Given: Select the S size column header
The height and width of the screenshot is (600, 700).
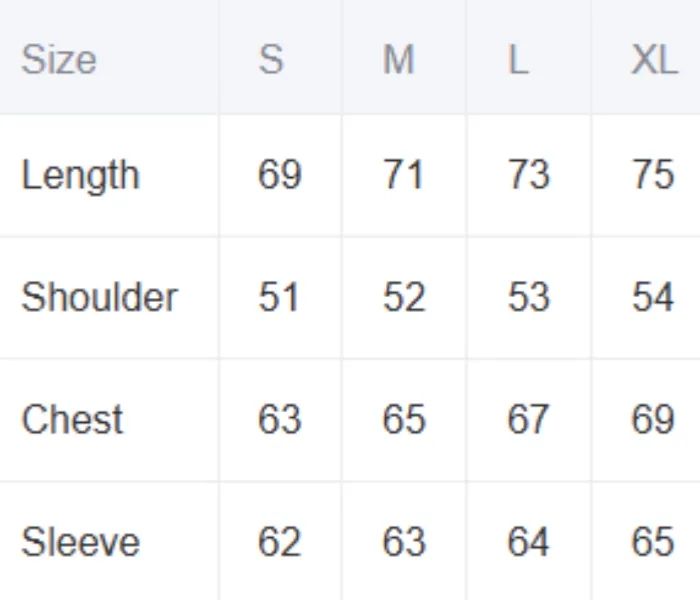Looking at the screenshot, I should [271, 60].
